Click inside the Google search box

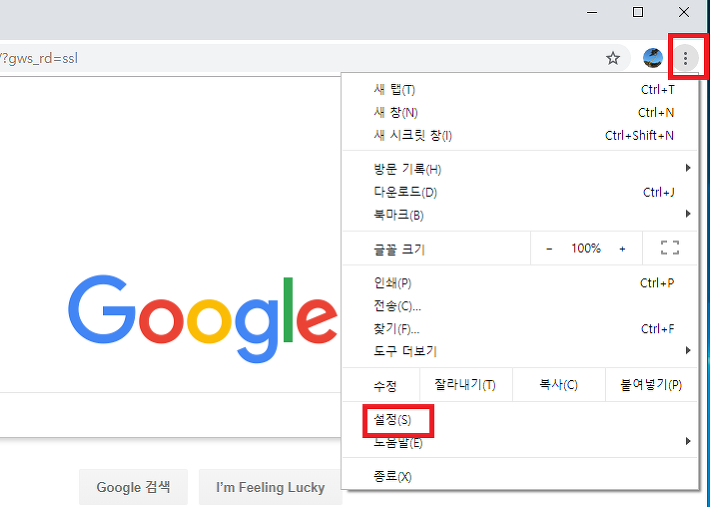point(170,415)
